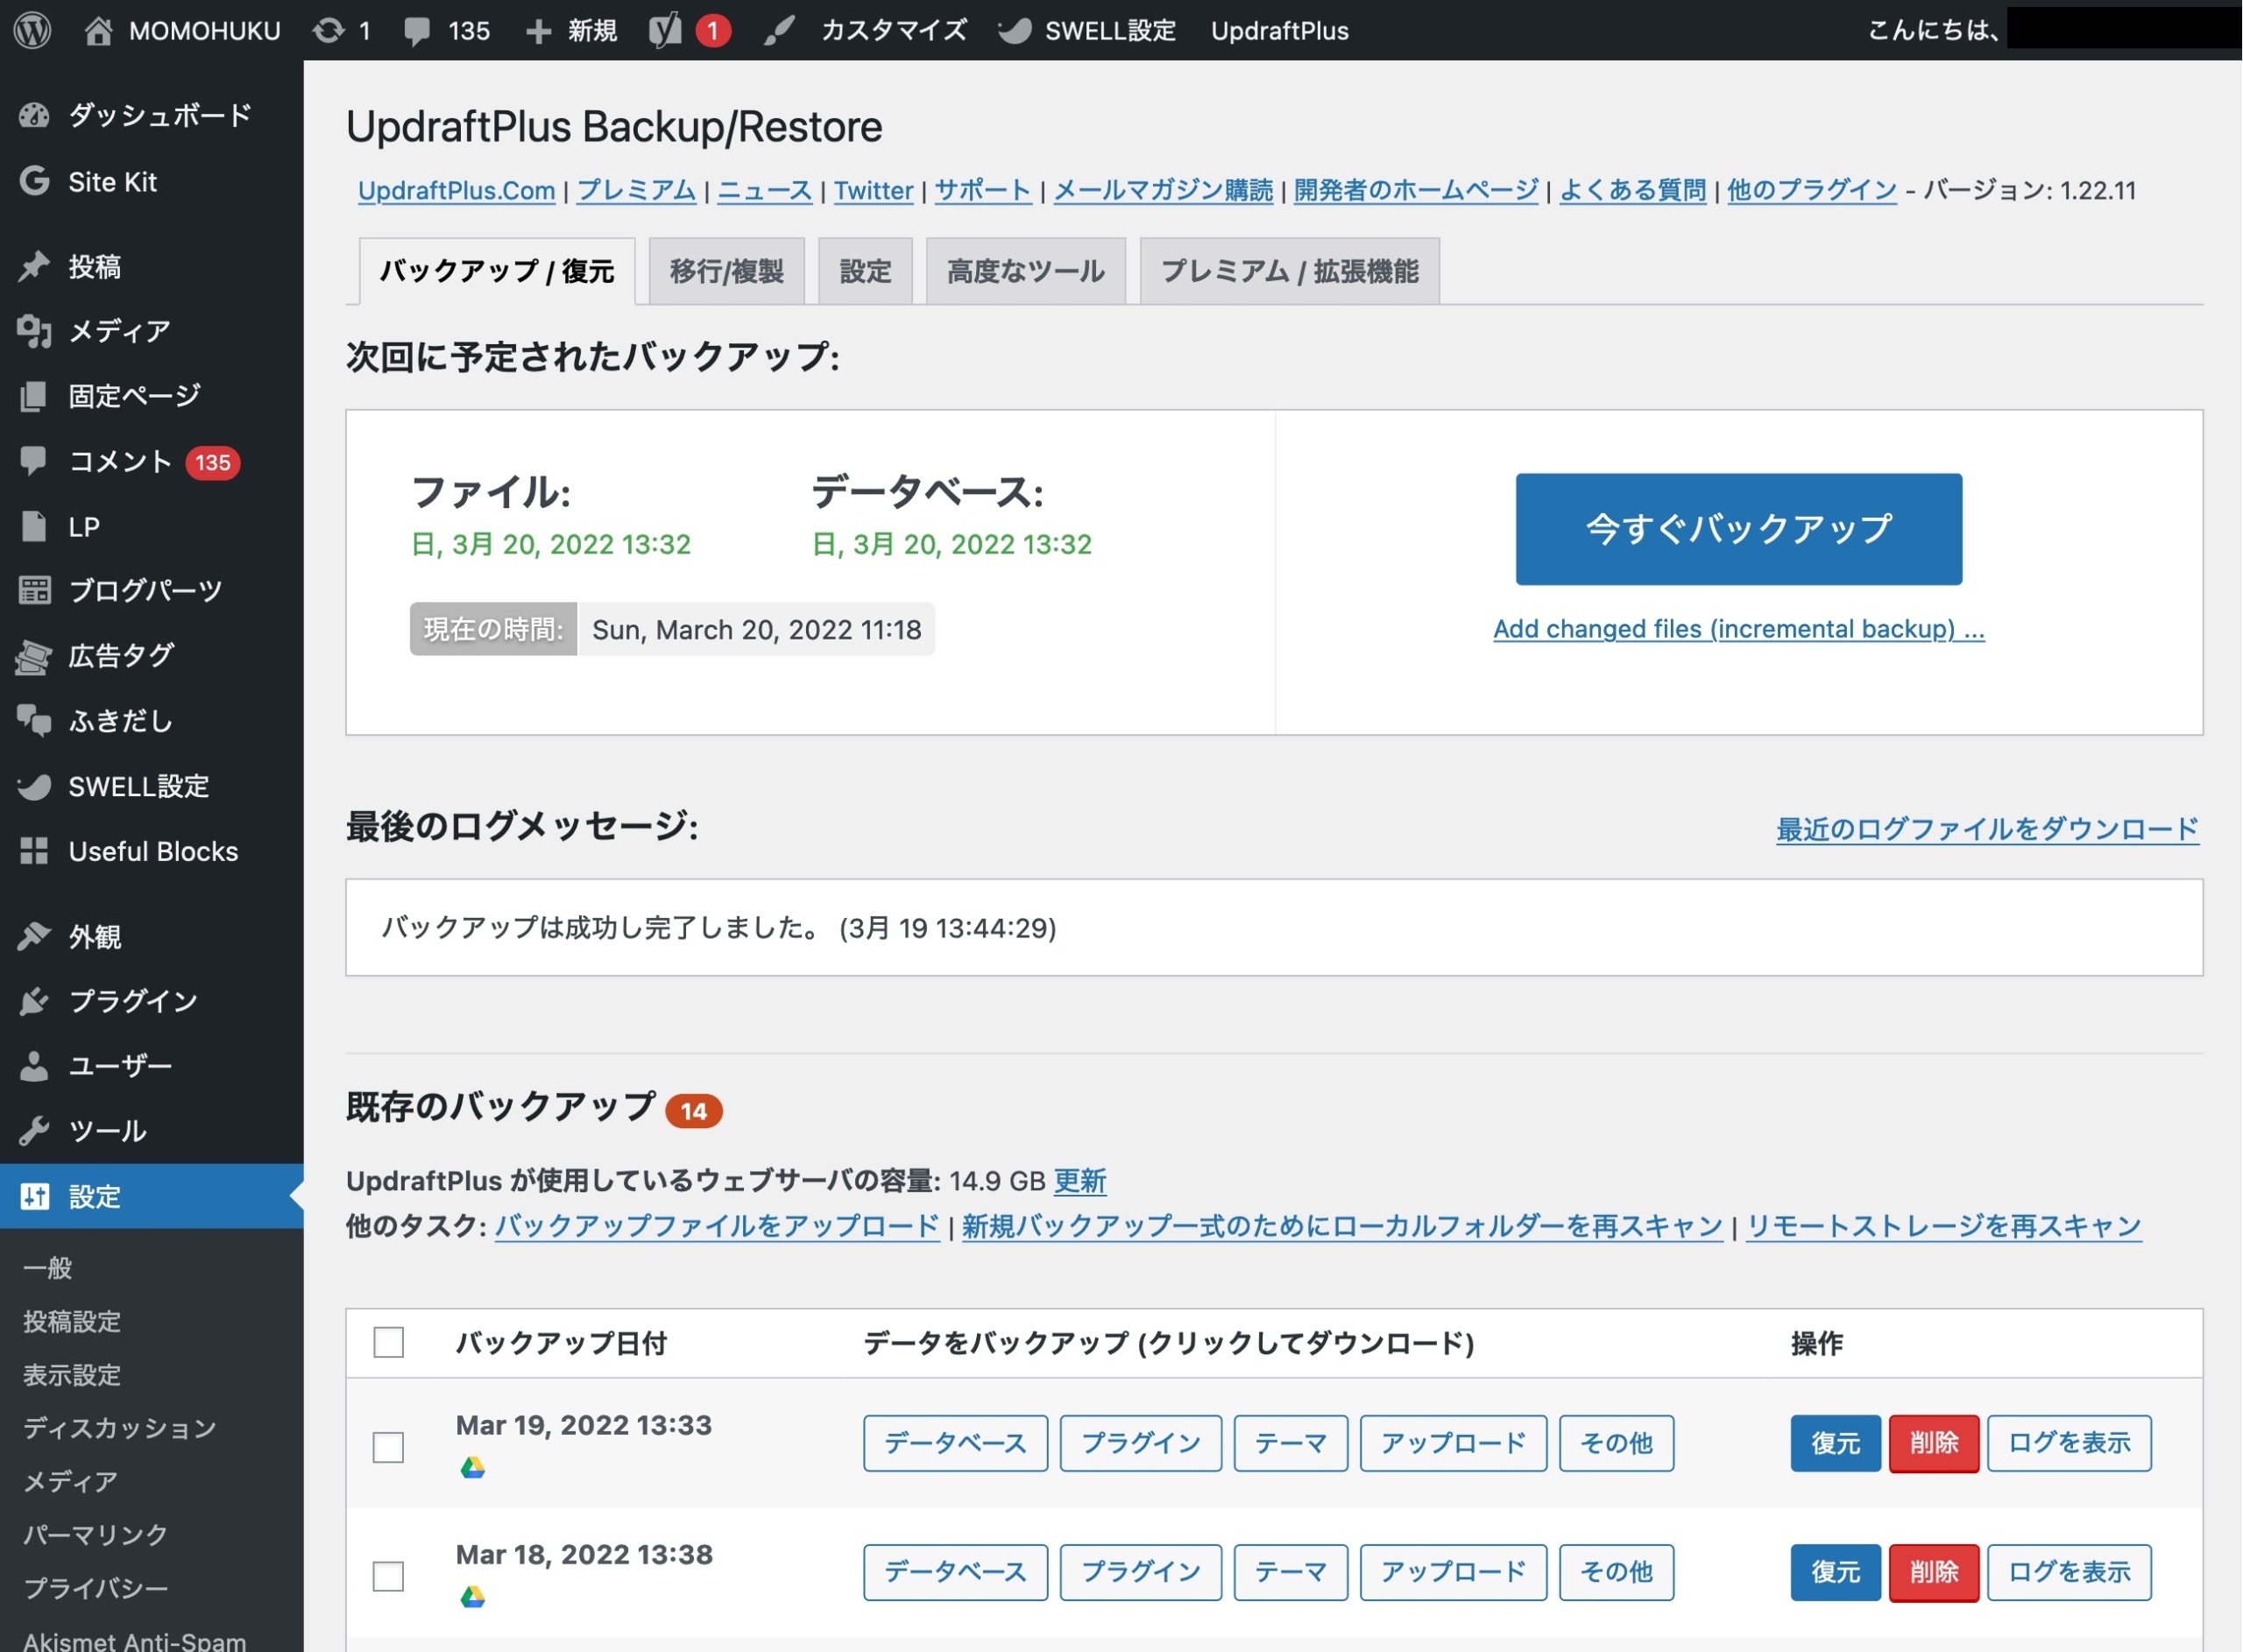2243x1652 pixels.
Task: Click Add changed files incremental backup link
Action: (1738, 629)
